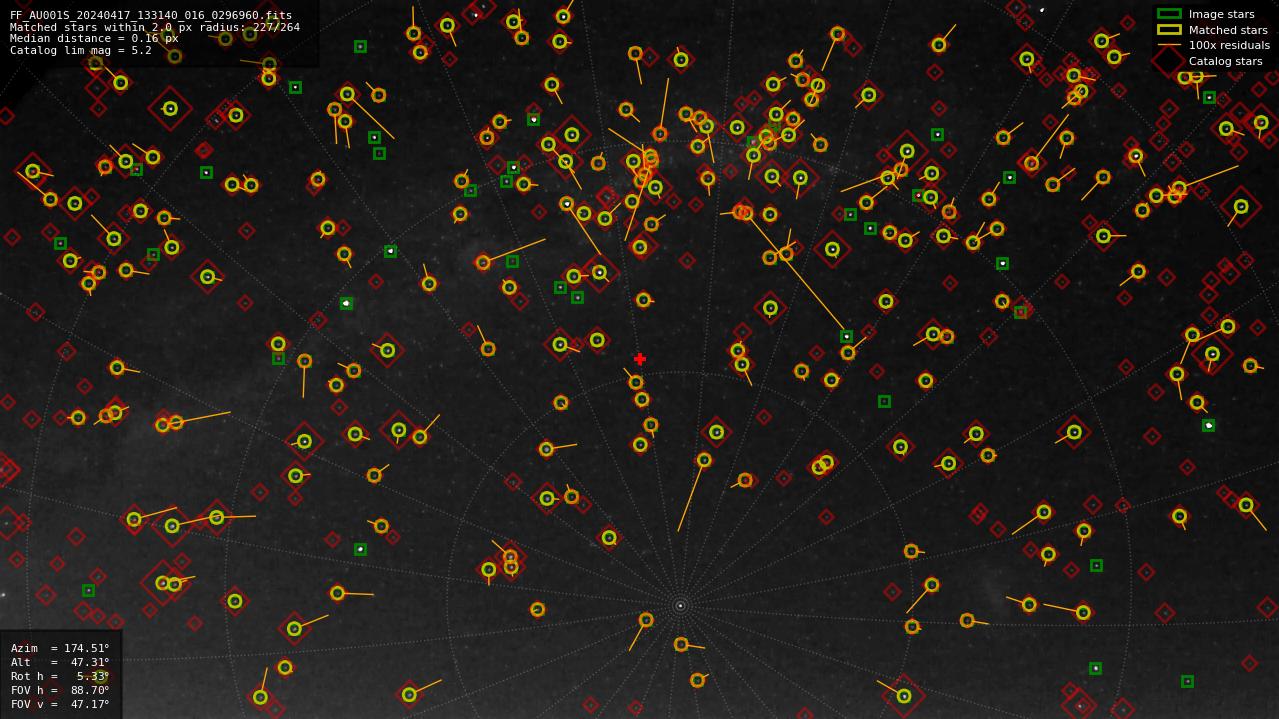
Task: Click the 'Rot h = 5.33°' value
Action: [x=60, y=676]
